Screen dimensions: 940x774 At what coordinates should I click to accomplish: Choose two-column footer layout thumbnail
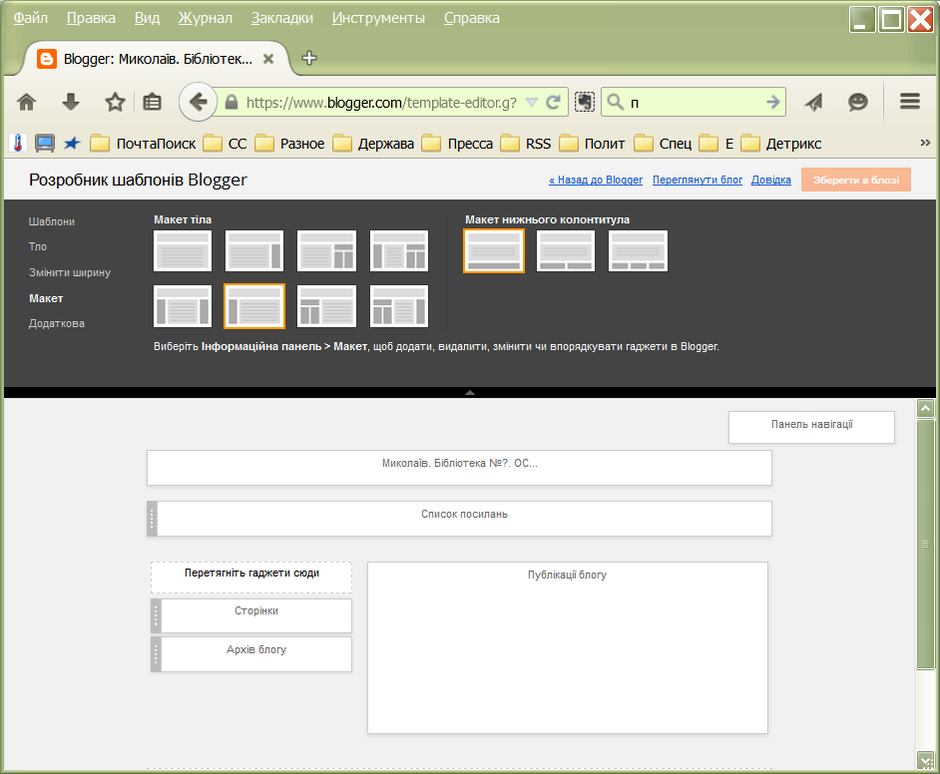(566, 251)
